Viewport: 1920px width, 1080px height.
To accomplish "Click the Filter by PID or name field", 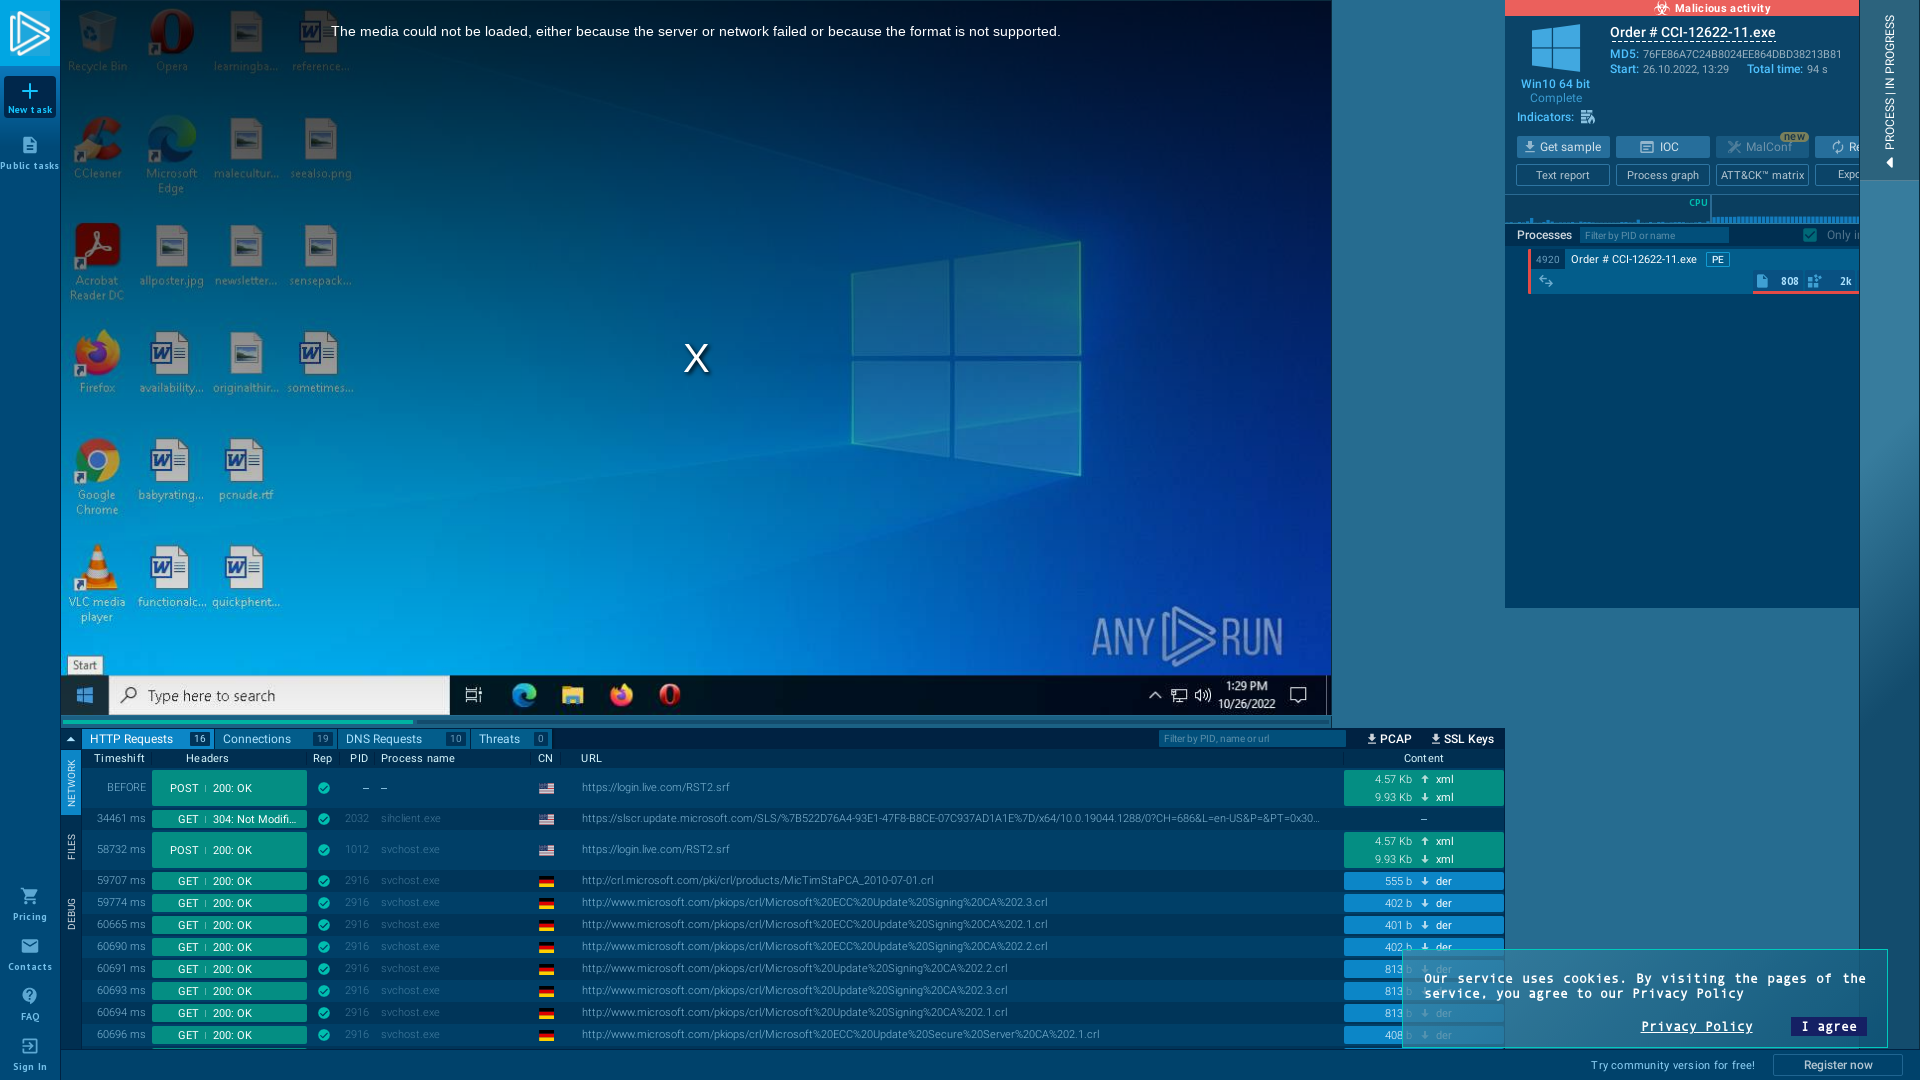I will pos(1655,235).
